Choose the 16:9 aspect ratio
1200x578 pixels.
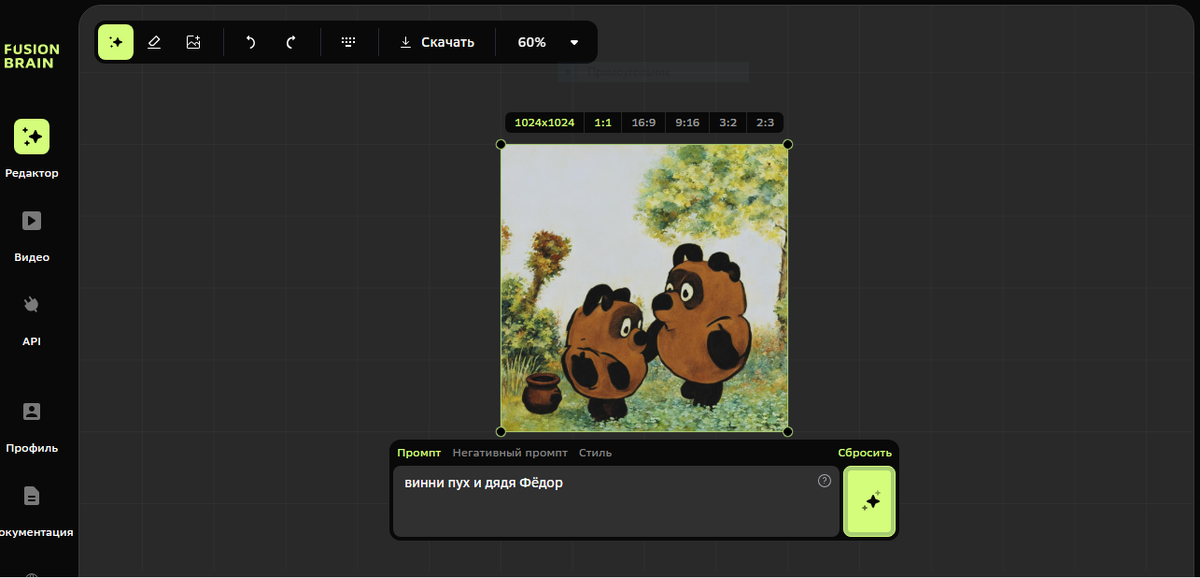pyautogui.click(x=643, y=123)
